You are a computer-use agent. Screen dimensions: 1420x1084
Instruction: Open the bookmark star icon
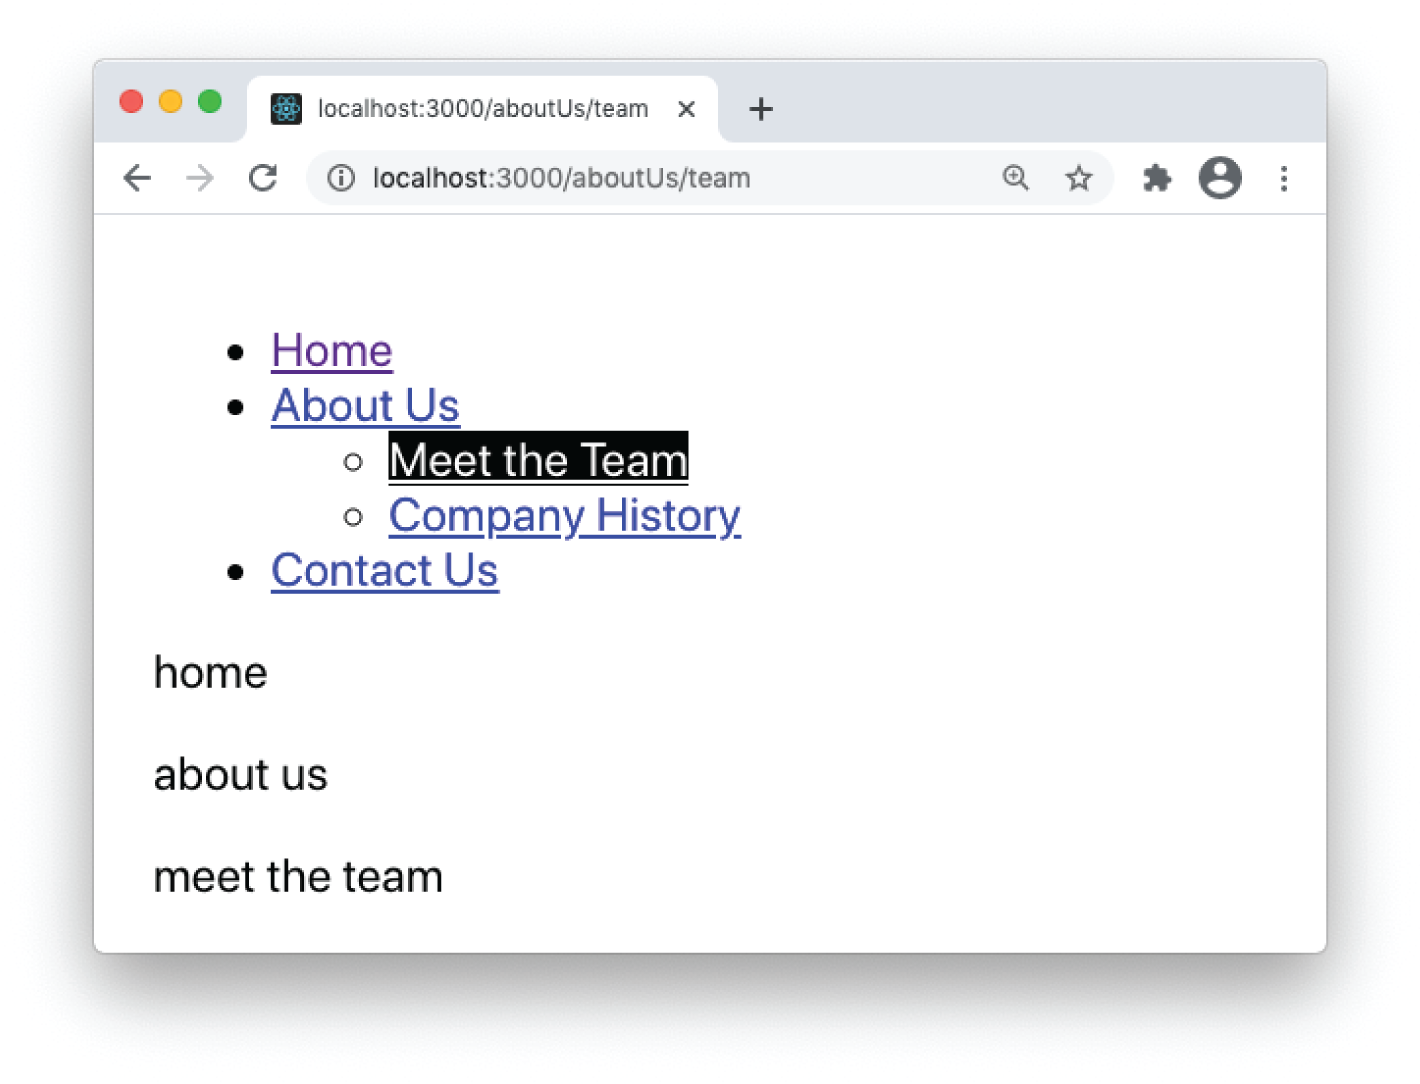pos(1079,178)
